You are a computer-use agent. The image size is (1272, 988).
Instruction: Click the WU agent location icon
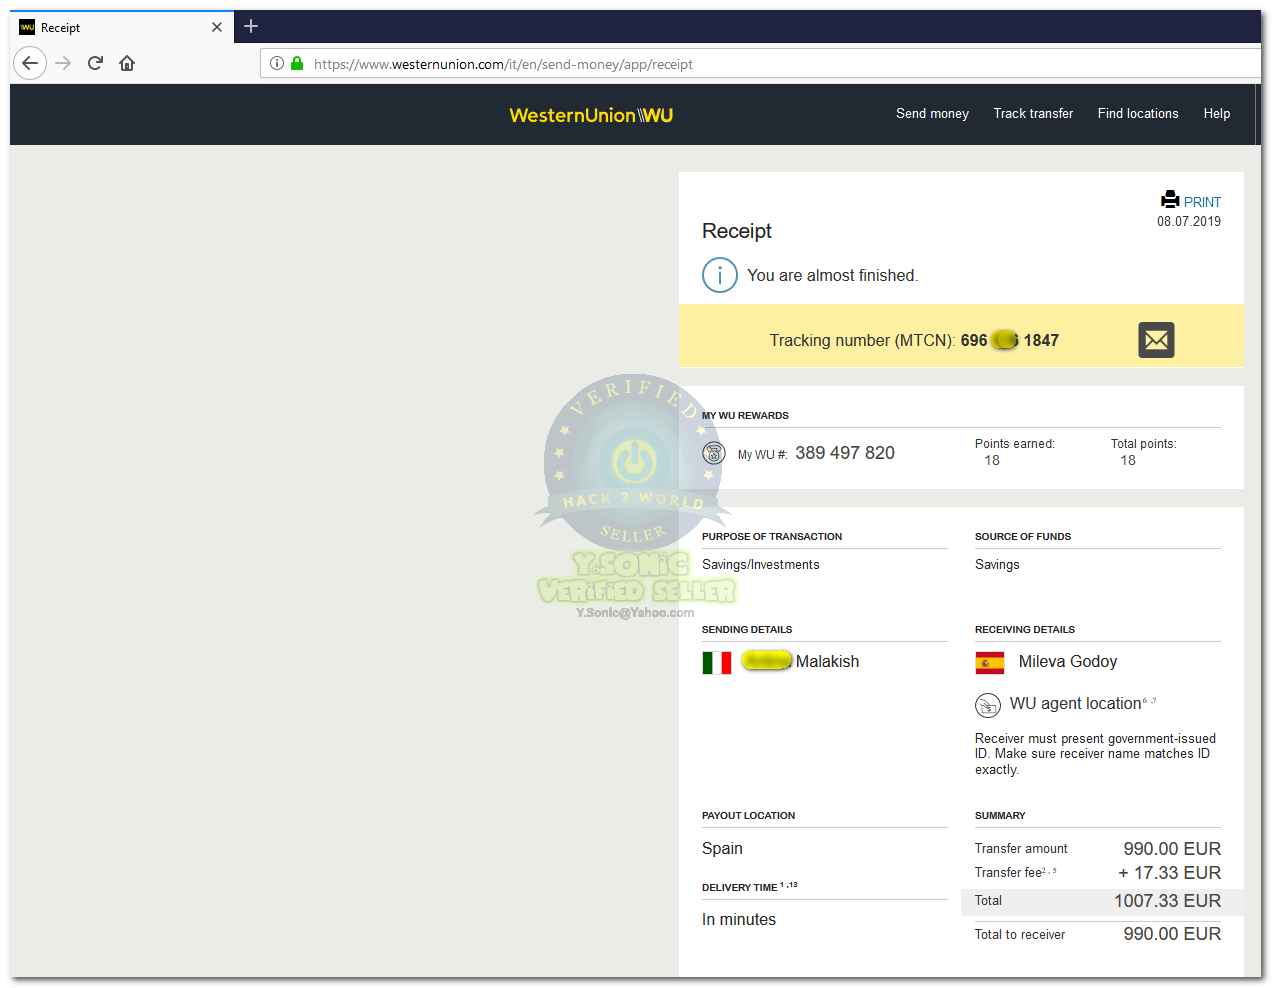click(988, 705)
